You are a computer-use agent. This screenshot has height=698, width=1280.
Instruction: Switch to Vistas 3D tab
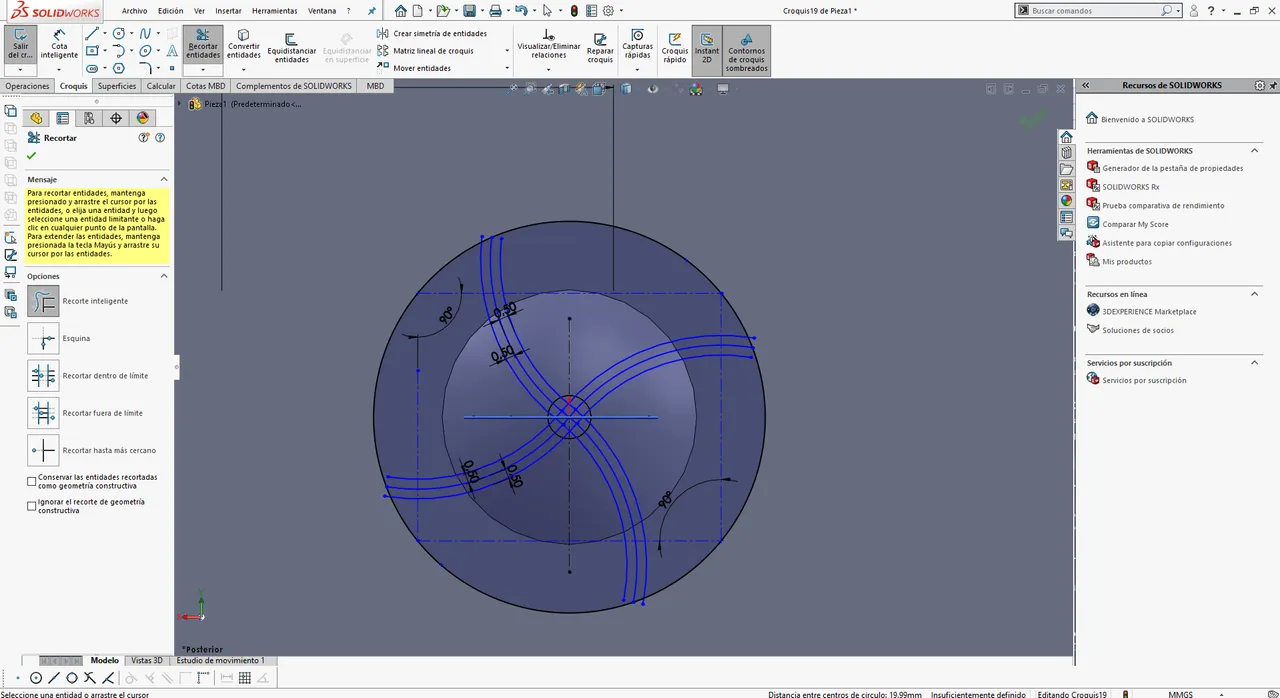point(147,661)
